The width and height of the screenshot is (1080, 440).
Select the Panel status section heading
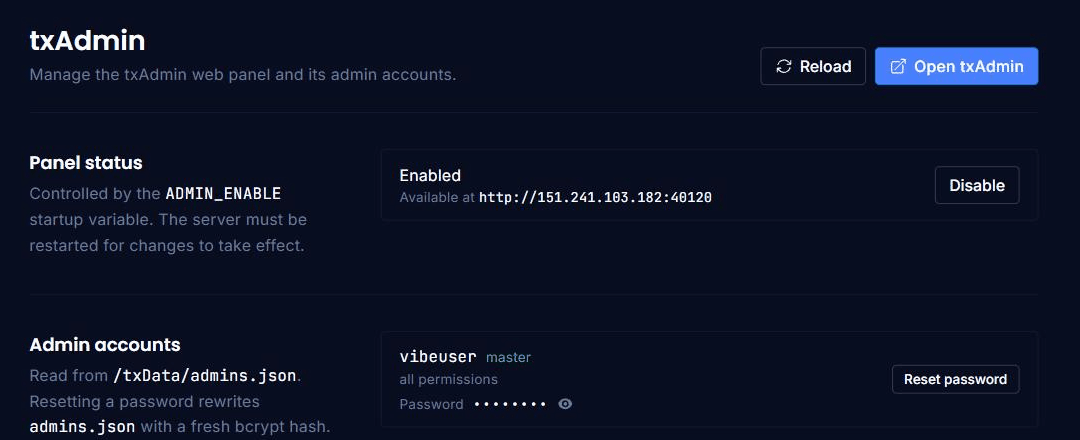[86, 163]
